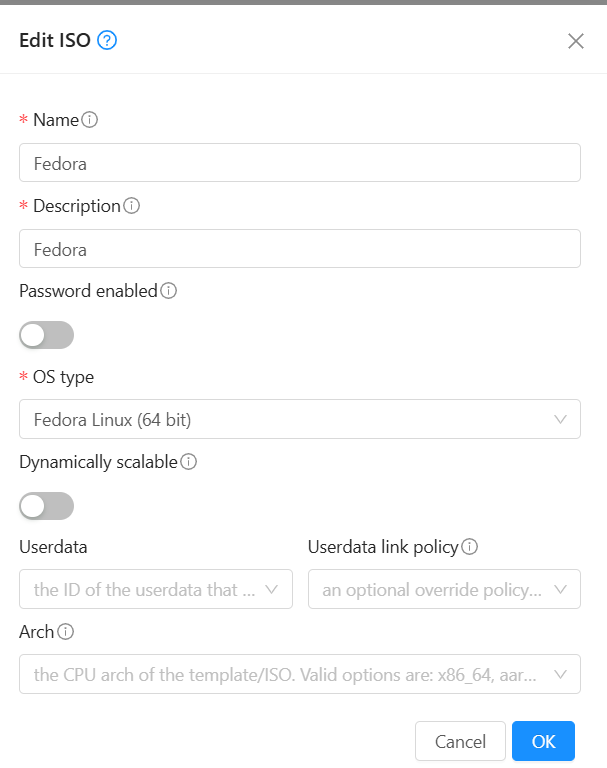This screenshot has width=607, height=768.
Task: Confirm changes with the OK button
Action: (x=543, y=741)
